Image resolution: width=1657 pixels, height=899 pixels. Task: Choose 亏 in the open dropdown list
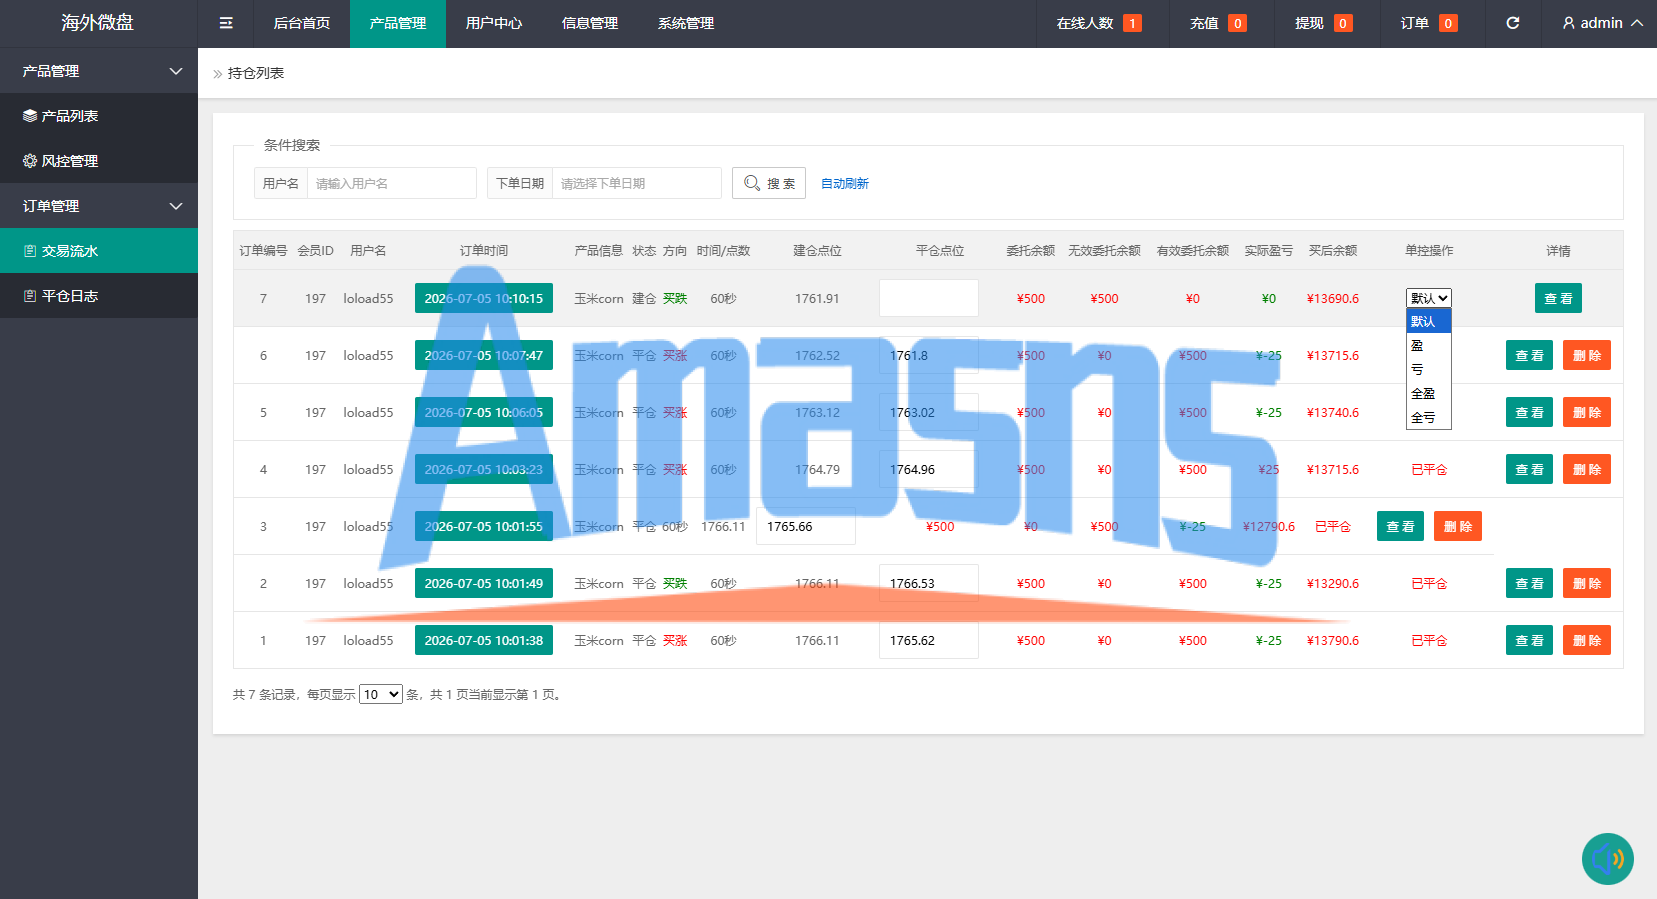point(1429,369)
